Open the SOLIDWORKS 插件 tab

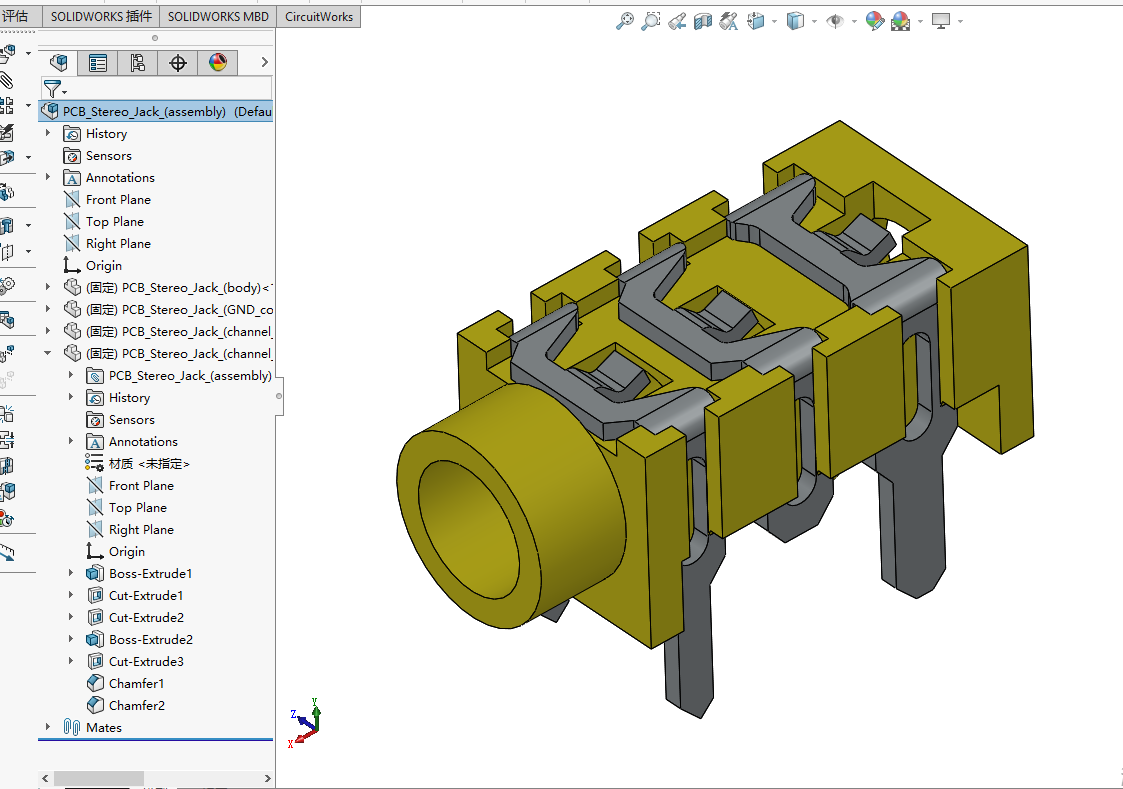pos(101,16)
